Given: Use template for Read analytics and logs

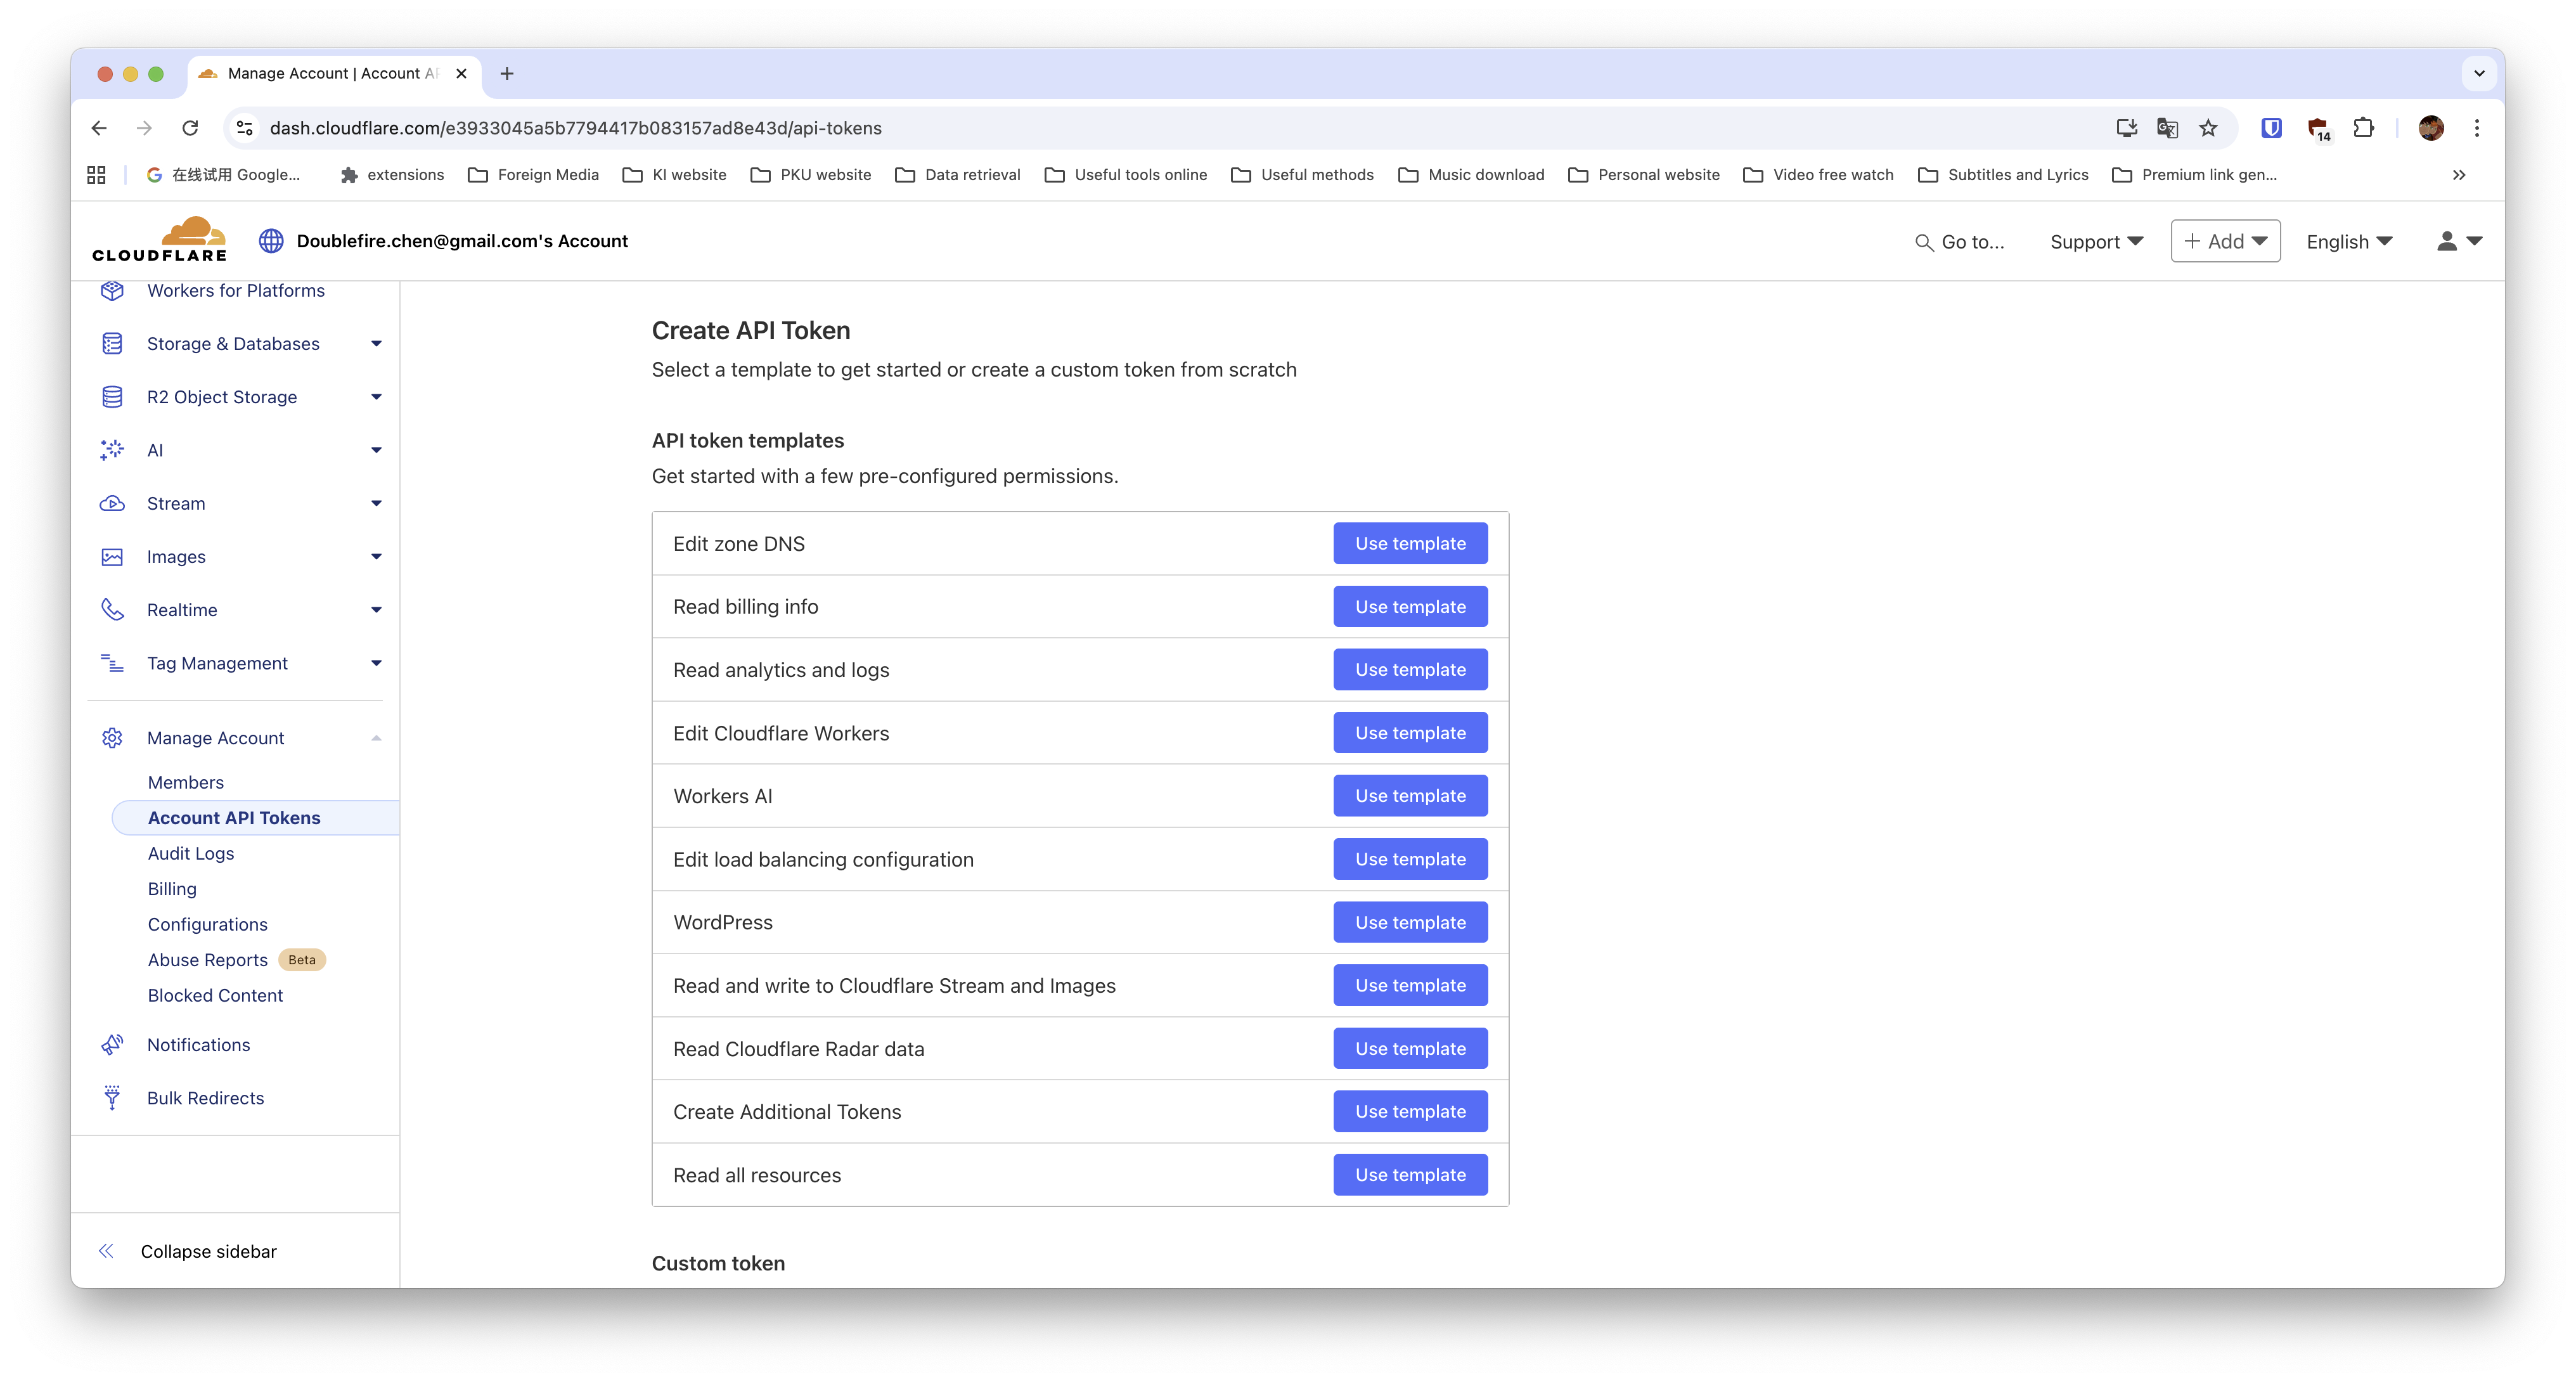Looking at the screenshot, I should pos(1410,670).
